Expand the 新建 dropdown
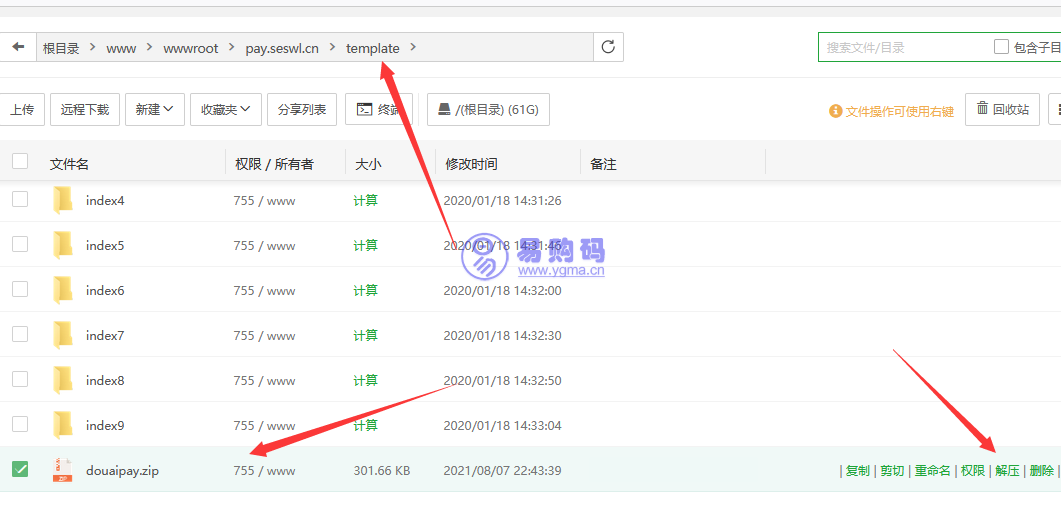Viewport: 1061px width, 510px height. [154, 110]
